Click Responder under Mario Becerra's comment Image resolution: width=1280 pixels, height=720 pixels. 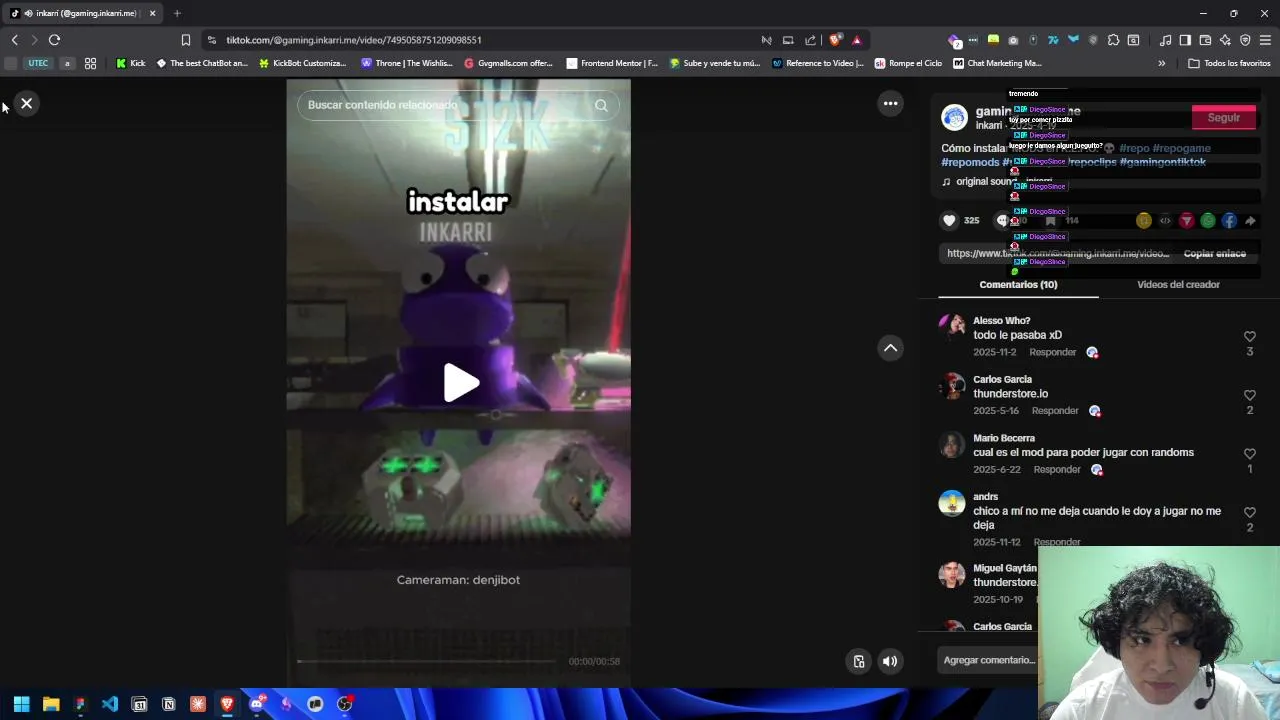pos(1057,470)
